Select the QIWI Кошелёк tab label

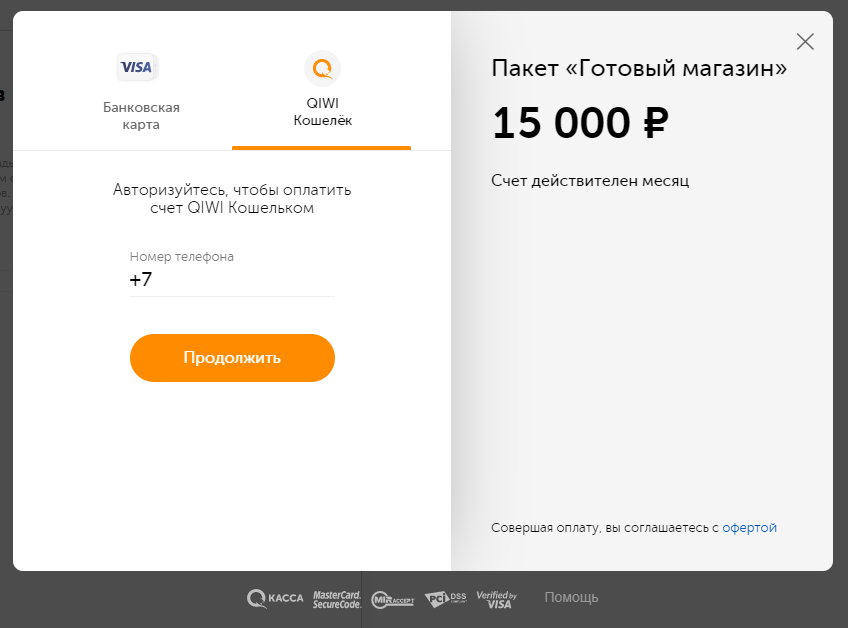click(x=322, y=112)
